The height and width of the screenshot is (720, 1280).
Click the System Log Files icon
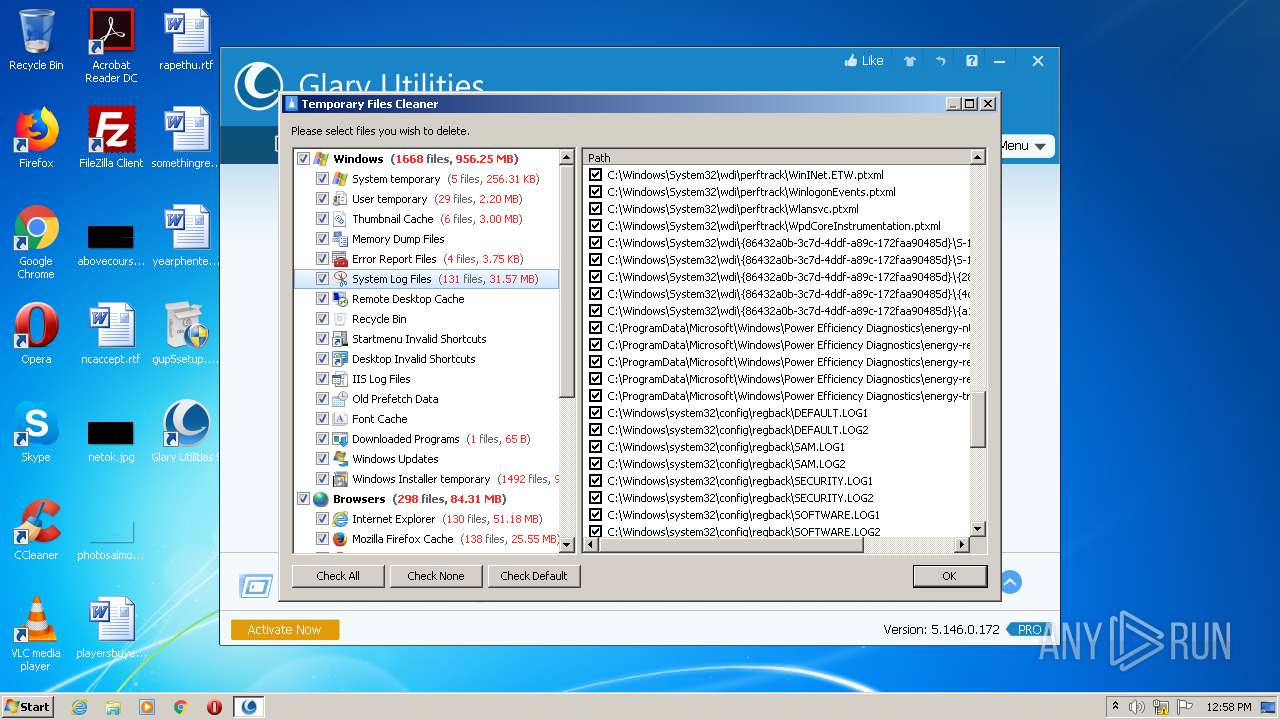click(x=340, y=279)
